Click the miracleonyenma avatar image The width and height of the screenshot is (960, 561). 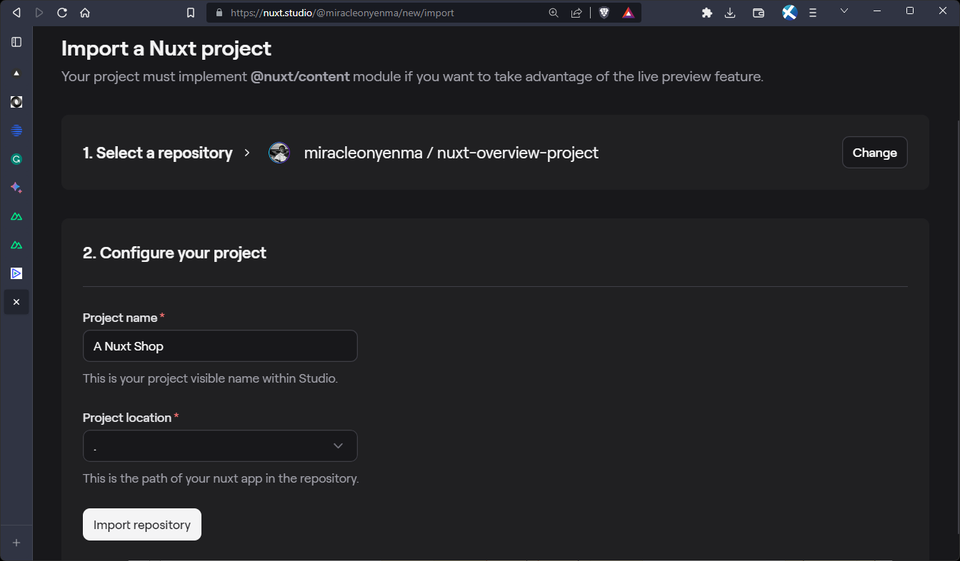(279, 152)
